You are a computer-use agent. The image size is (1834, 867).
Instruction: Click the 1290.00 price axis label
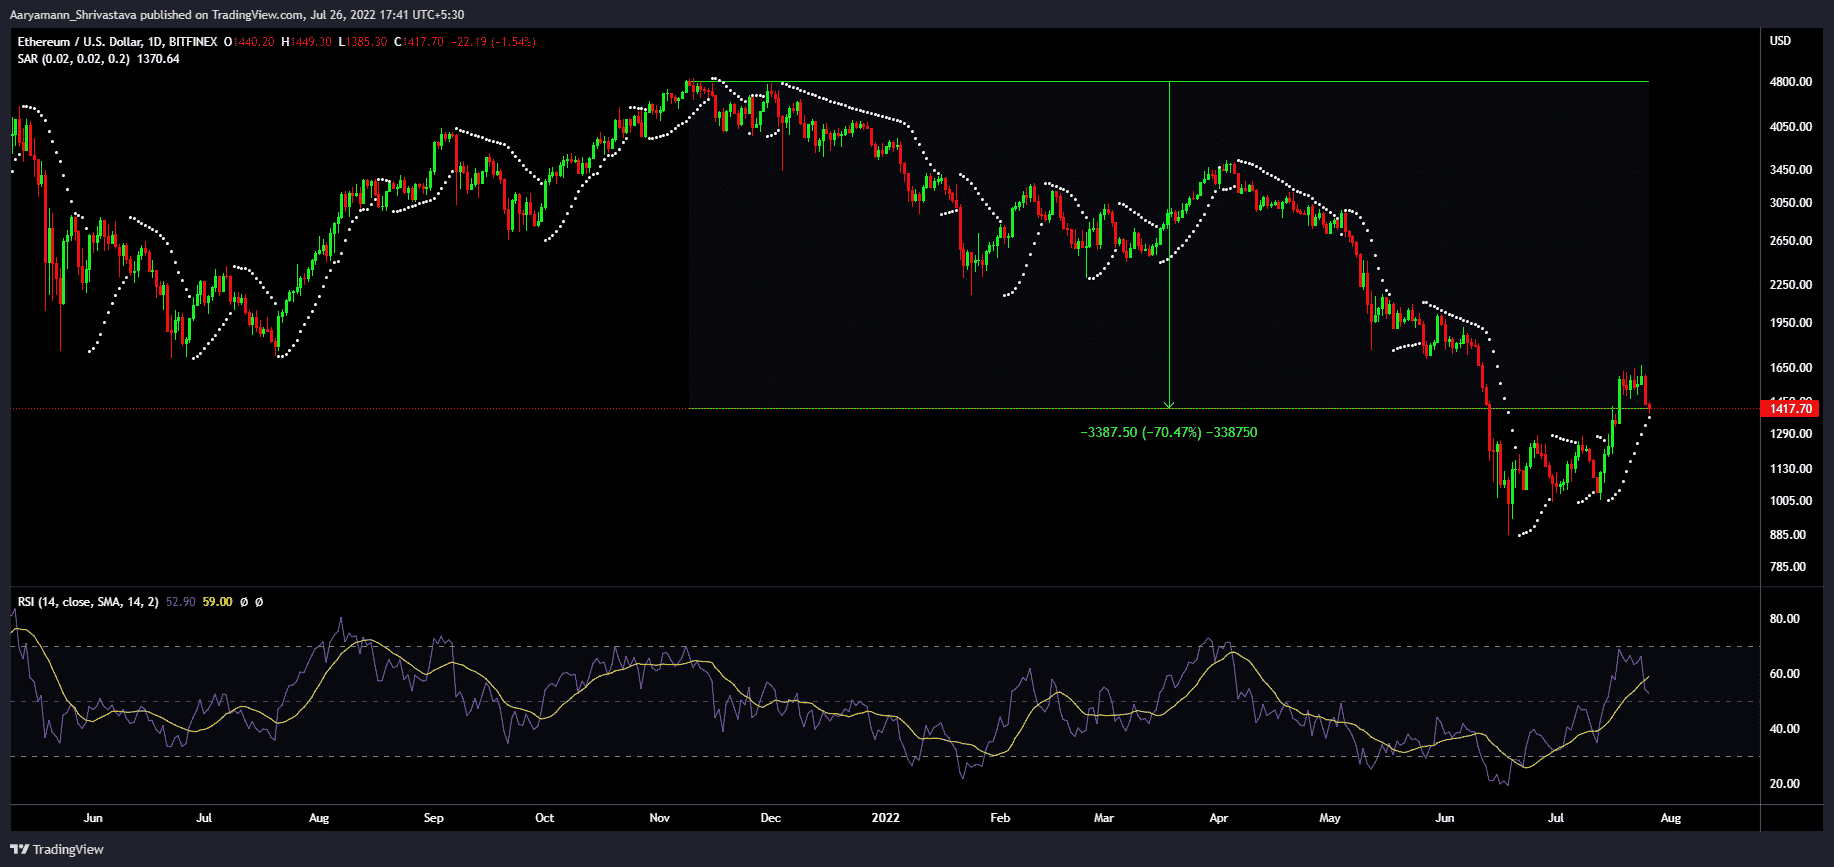point(1790,434)
